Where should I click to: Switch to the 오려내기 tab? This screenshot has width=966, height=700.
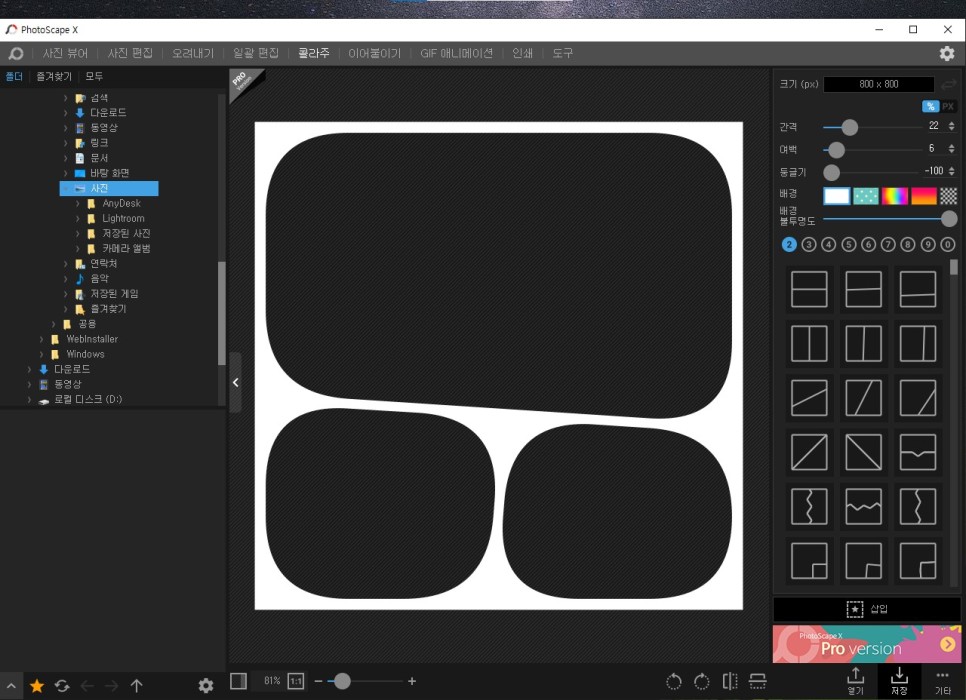(193, 54)
